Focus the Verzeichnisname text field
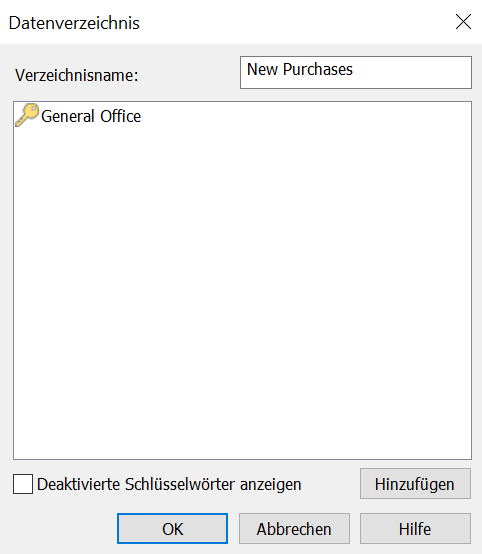This screenshot has width=482, height=554. (356, 72)
